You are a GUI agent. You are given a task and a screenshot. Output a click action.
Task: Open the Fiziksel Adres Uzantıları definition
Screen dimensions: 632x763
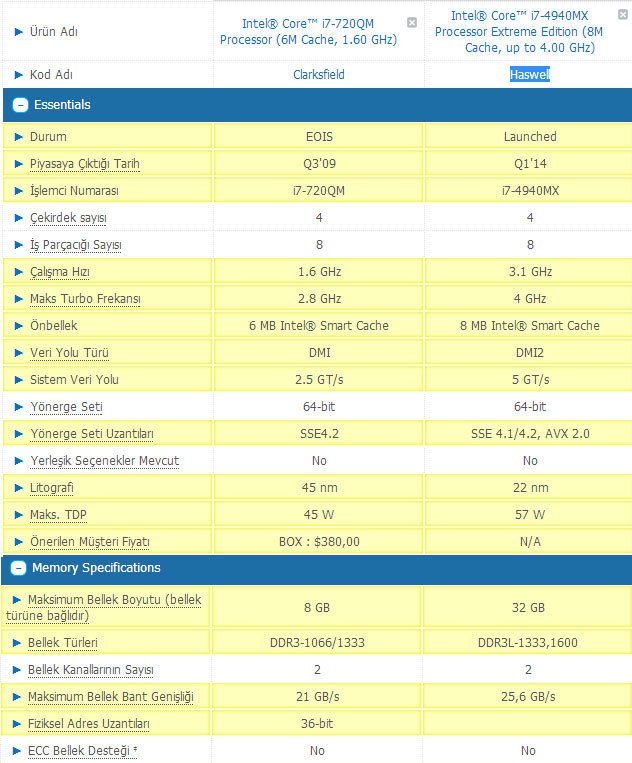(x=89, y=724)
